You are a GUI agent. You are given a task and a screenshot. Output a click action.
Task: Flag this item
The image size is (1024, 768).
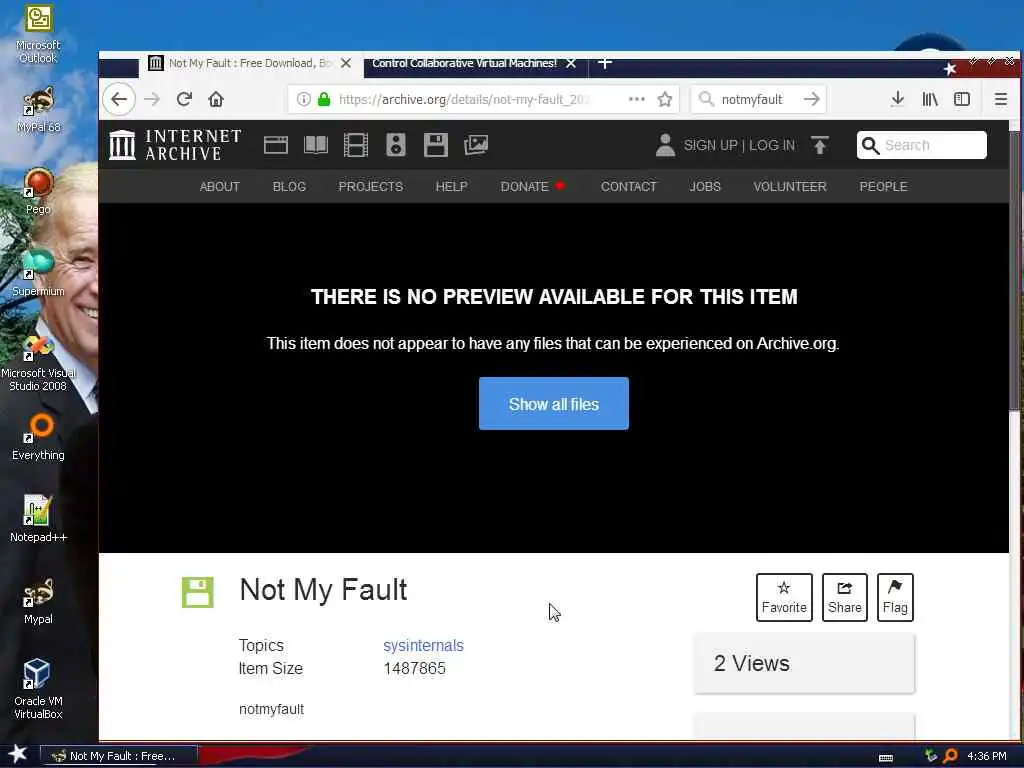pyautogui.click(x=895, y=597)
